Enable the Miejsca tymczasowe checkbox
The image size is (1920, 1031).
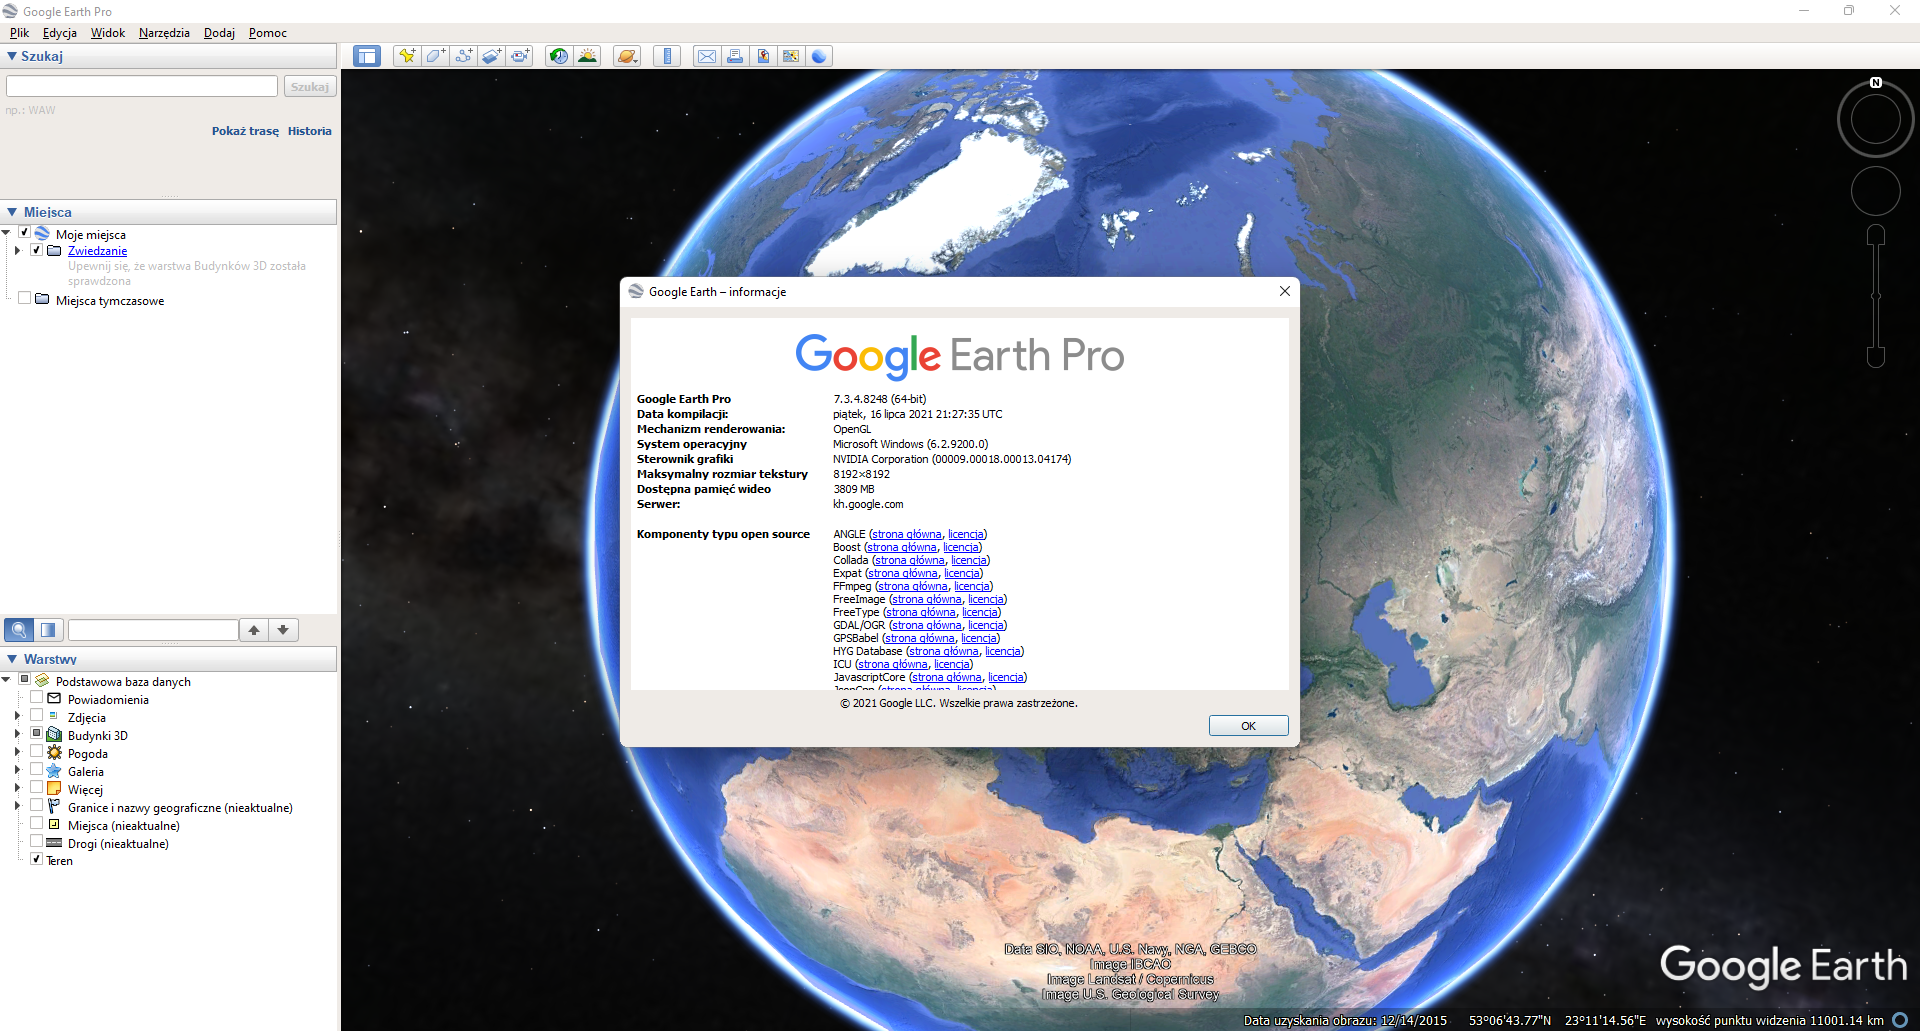tap(25, 299)
